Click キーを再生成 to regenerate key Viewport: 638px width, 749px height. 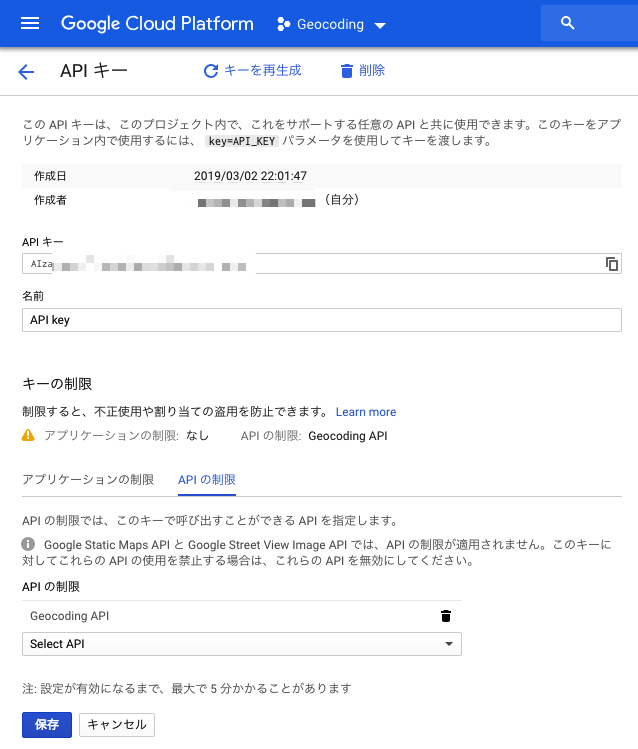(x=263, y=71)
